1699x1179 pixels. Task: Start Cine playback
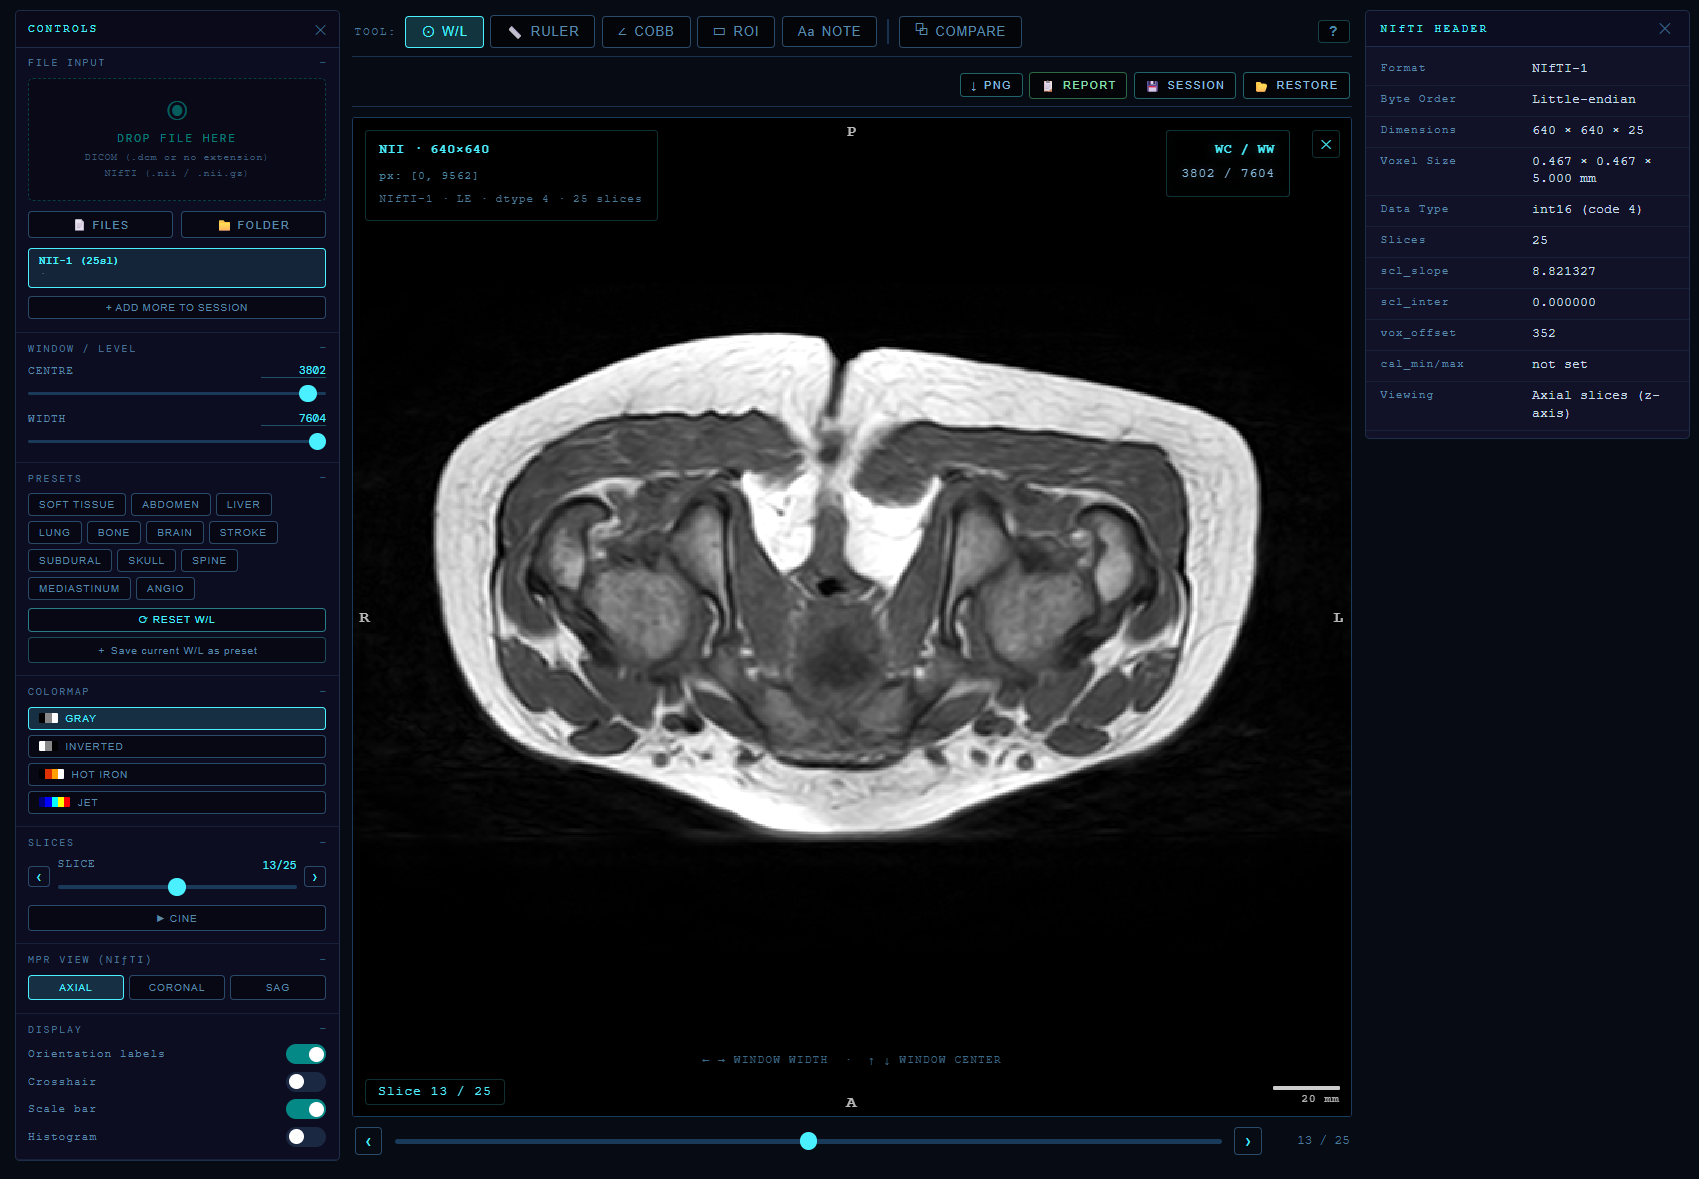coord(177,918)
